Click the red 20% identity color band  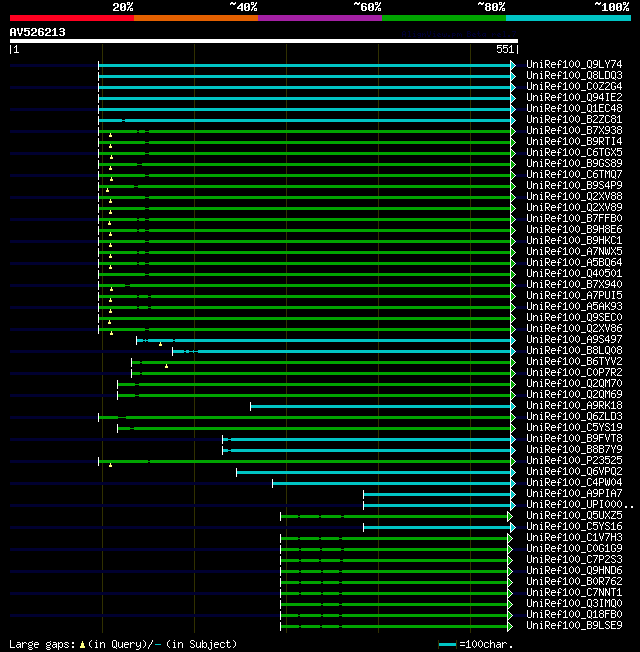click(x=72, y=18)
